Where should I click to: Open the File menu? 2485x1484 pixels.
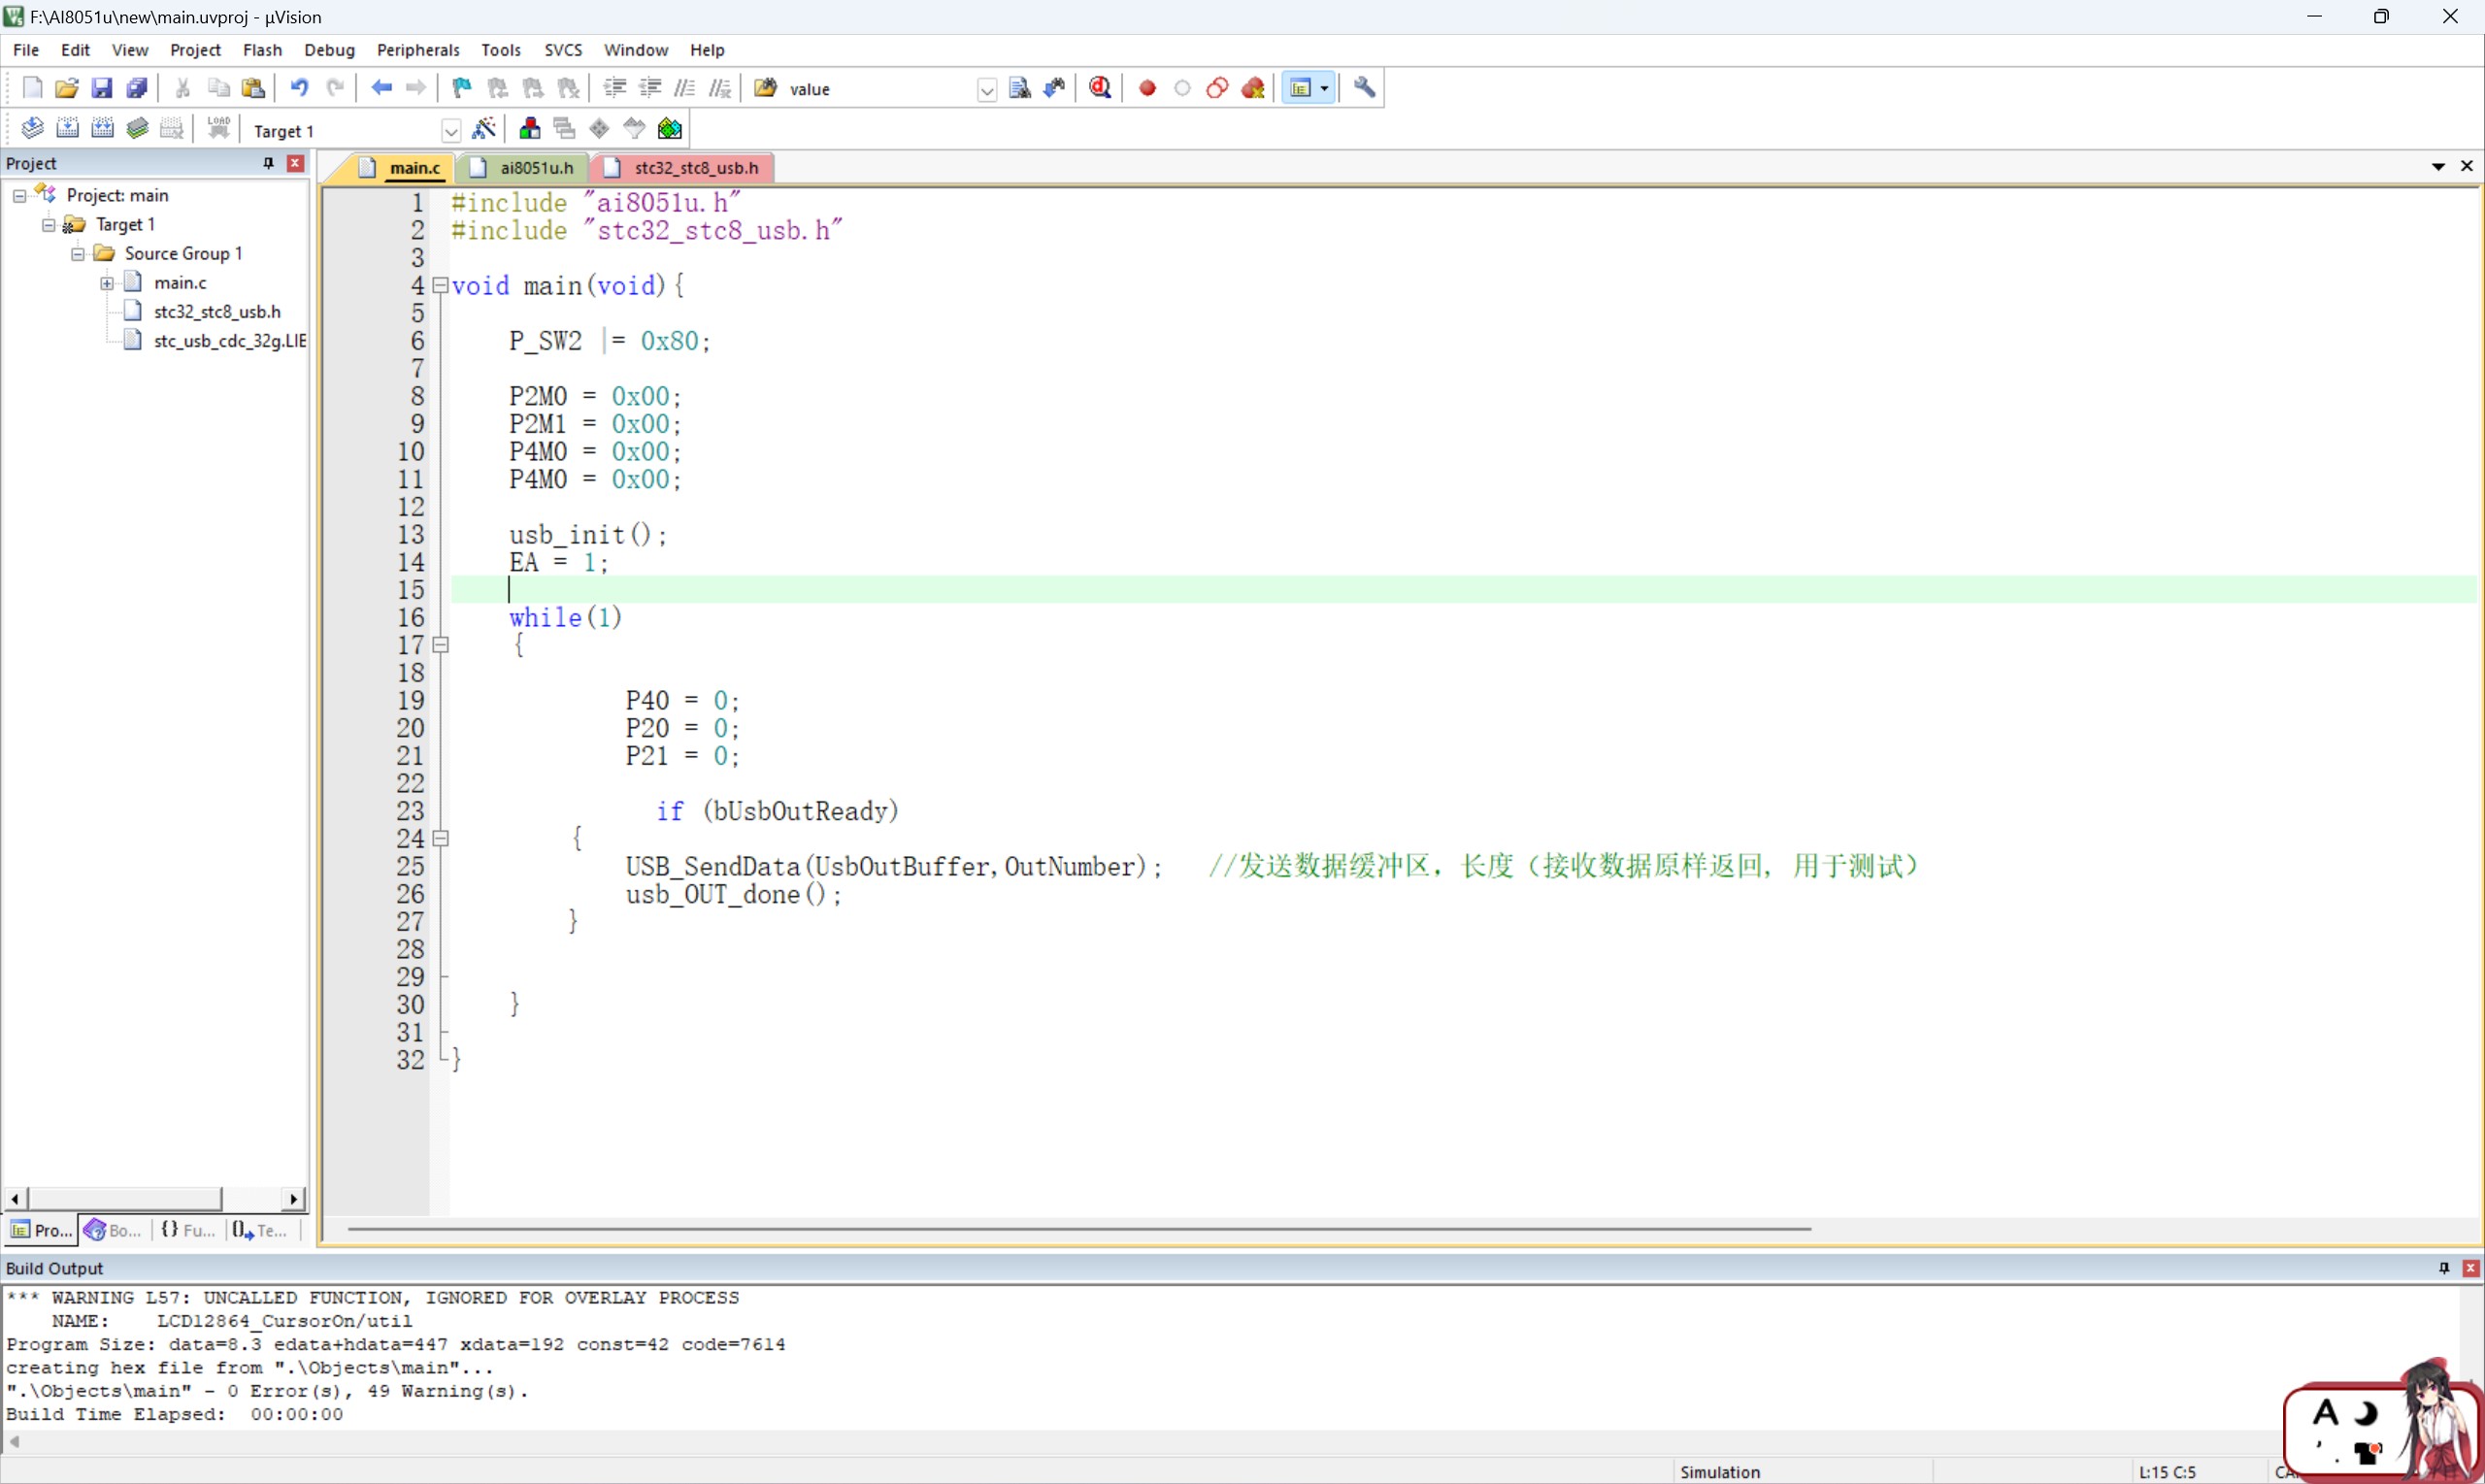click(x=26, y=50)
